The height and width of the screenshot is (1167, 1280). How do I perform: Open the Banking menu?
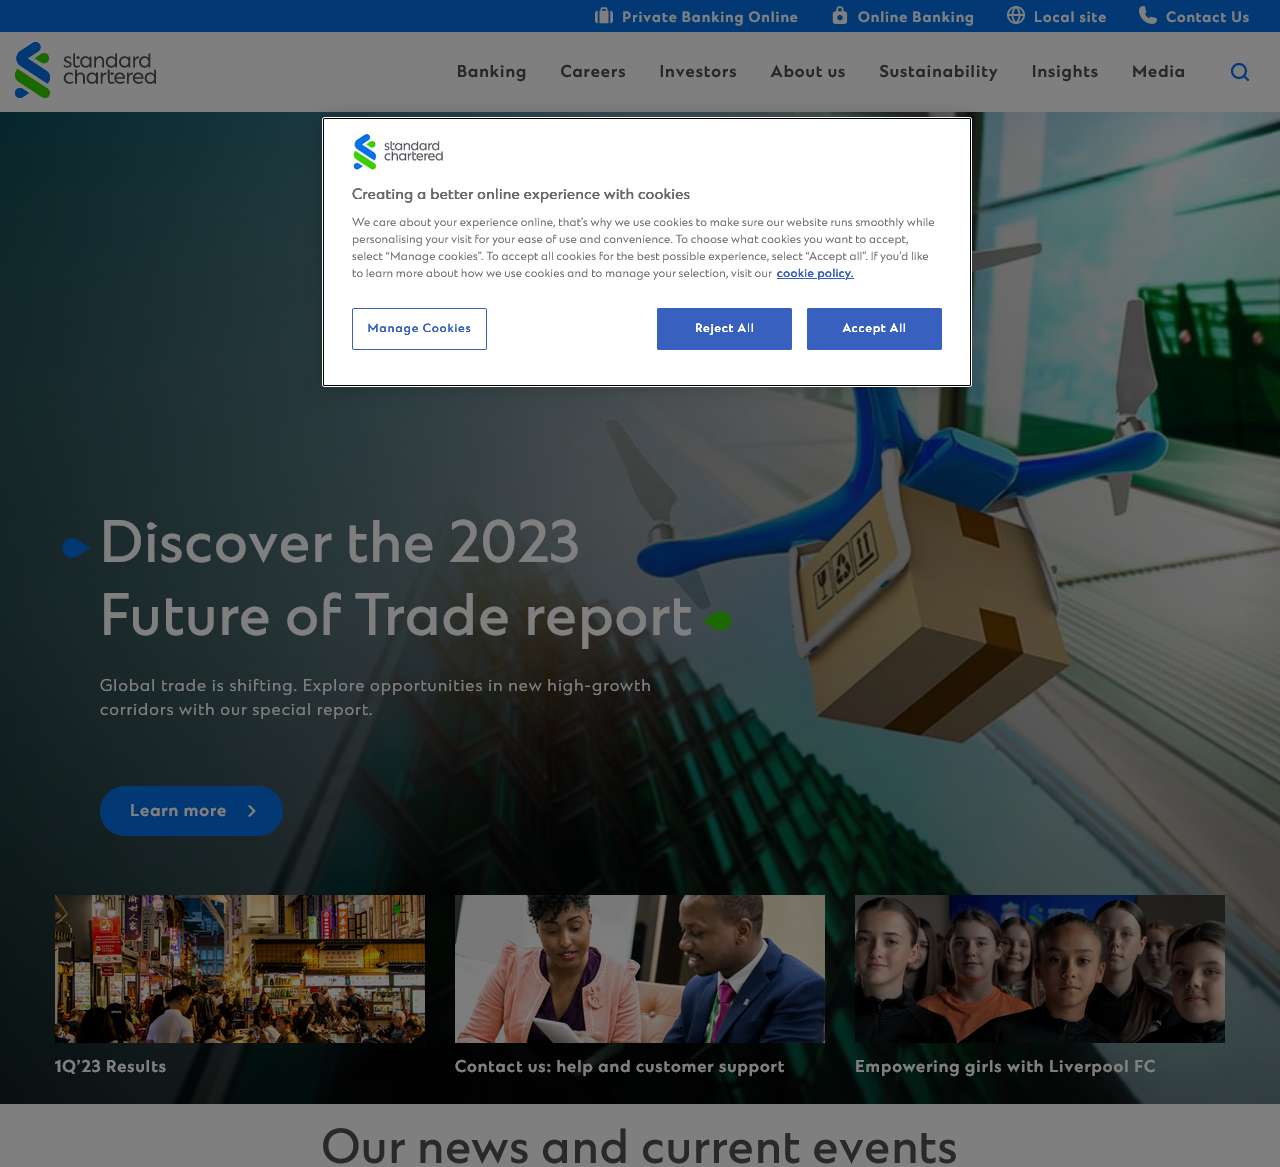pos(491,72)
